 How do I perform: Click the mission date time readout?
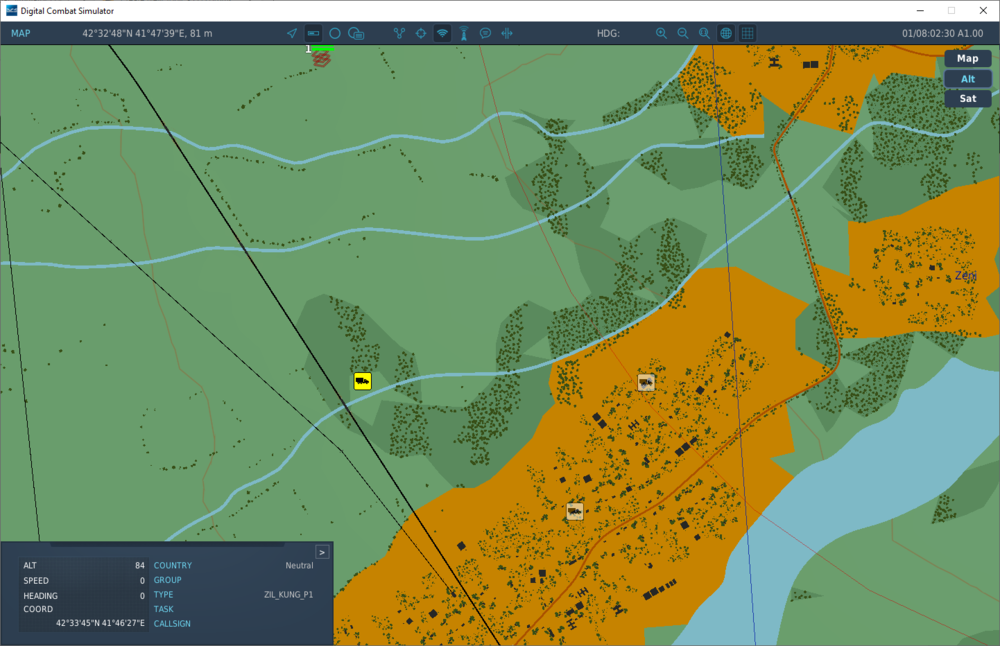click(x=942, y=33)
